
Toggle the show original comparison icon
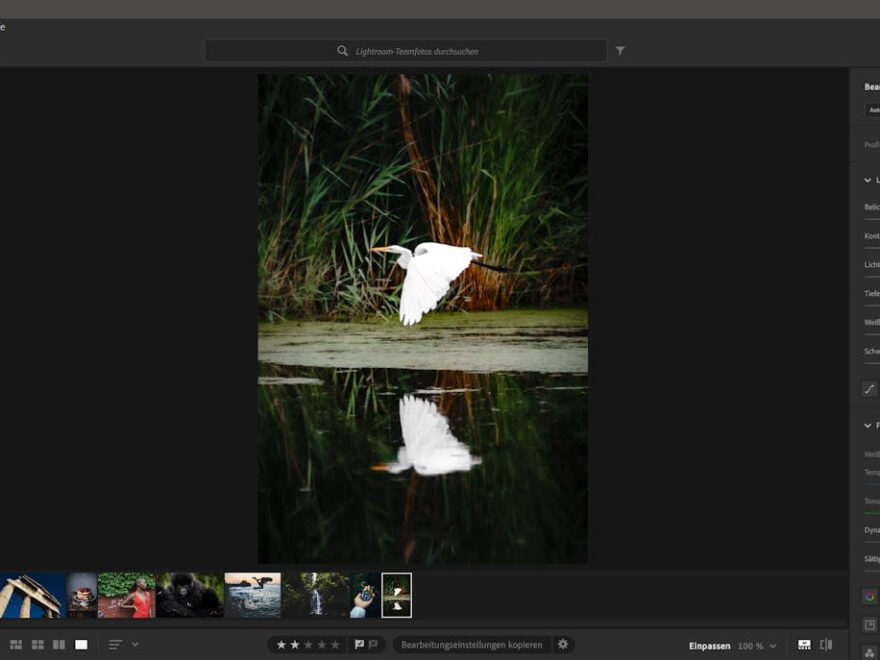pos(826,645)
